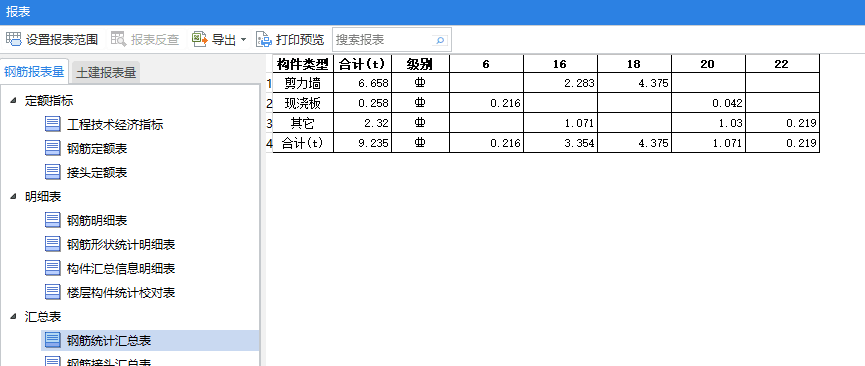Switch to the 土建报表量 tab
This screenshot has height=366, width=865.
tap(106, 72)
